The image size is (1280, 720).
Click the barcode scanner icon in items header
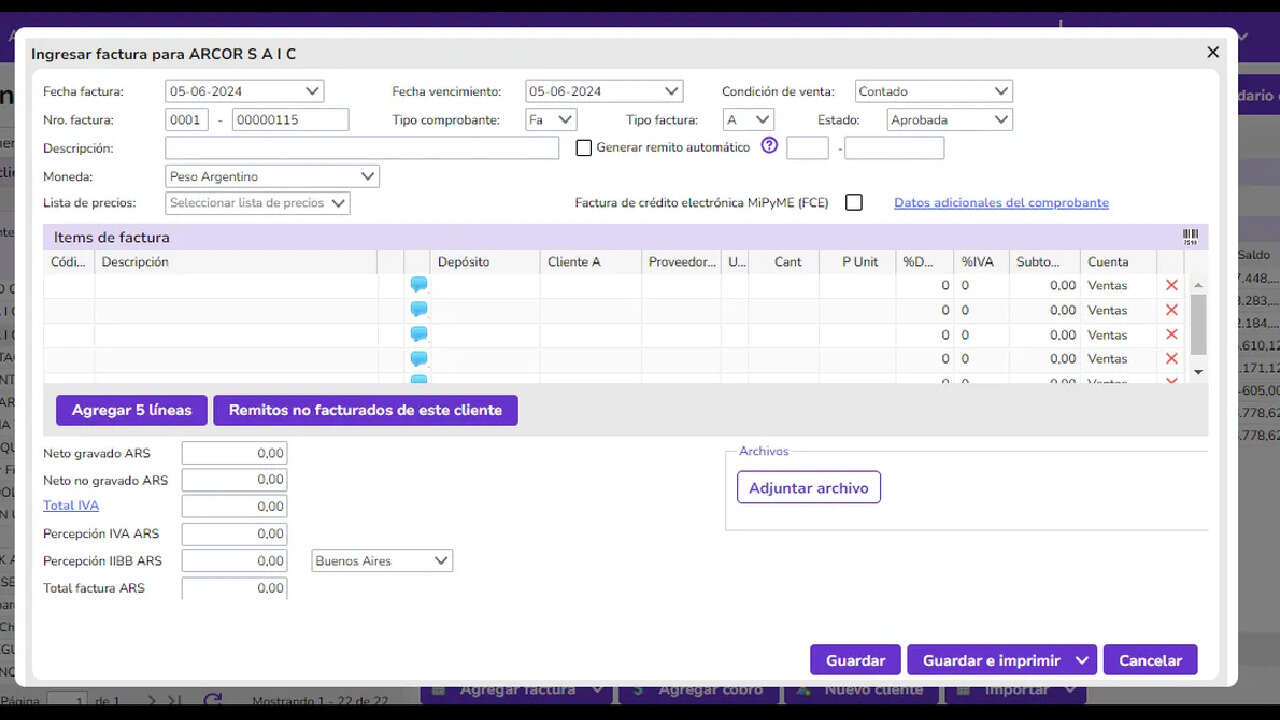pos(1190,237)
